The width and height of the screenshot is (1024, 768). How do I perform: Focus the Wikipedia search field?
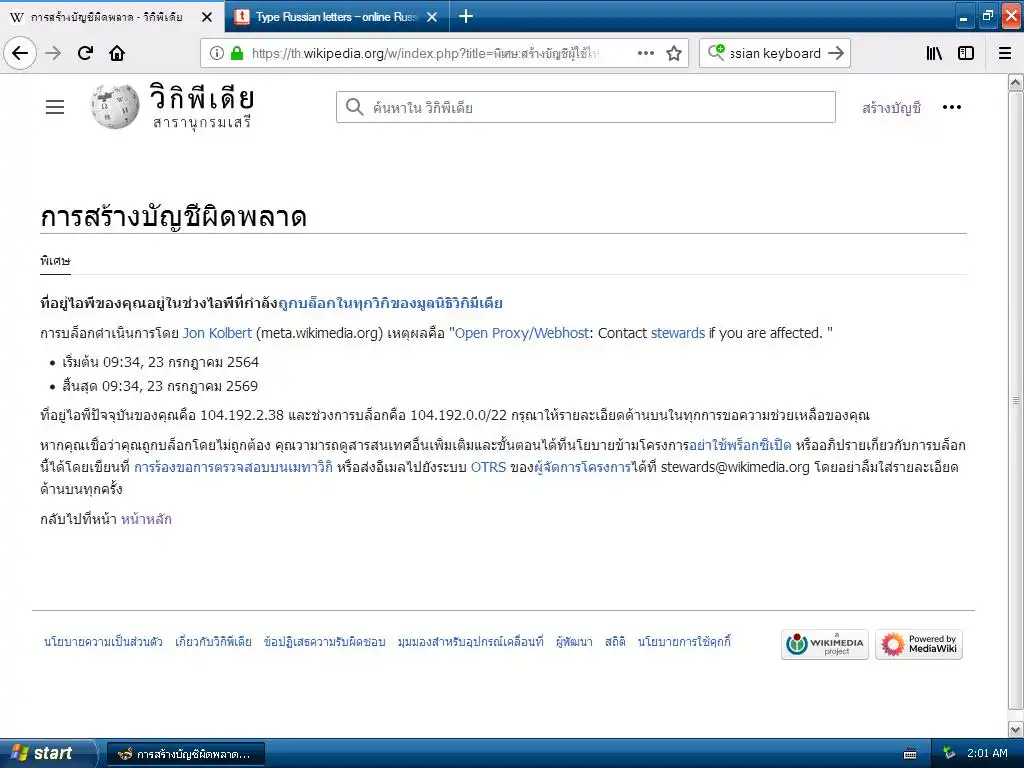click(586, 107)
